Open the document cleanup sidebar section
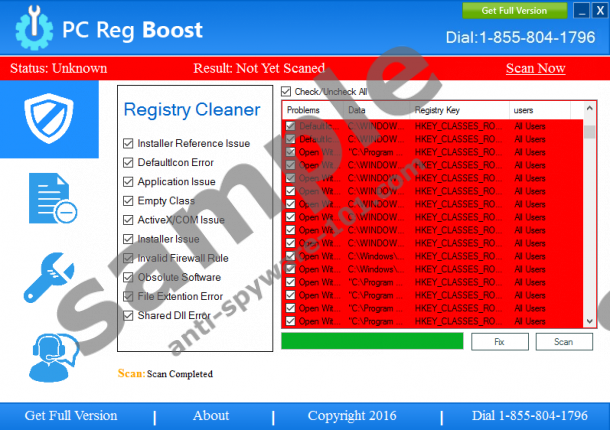610x430 pixels. [53, 198]
